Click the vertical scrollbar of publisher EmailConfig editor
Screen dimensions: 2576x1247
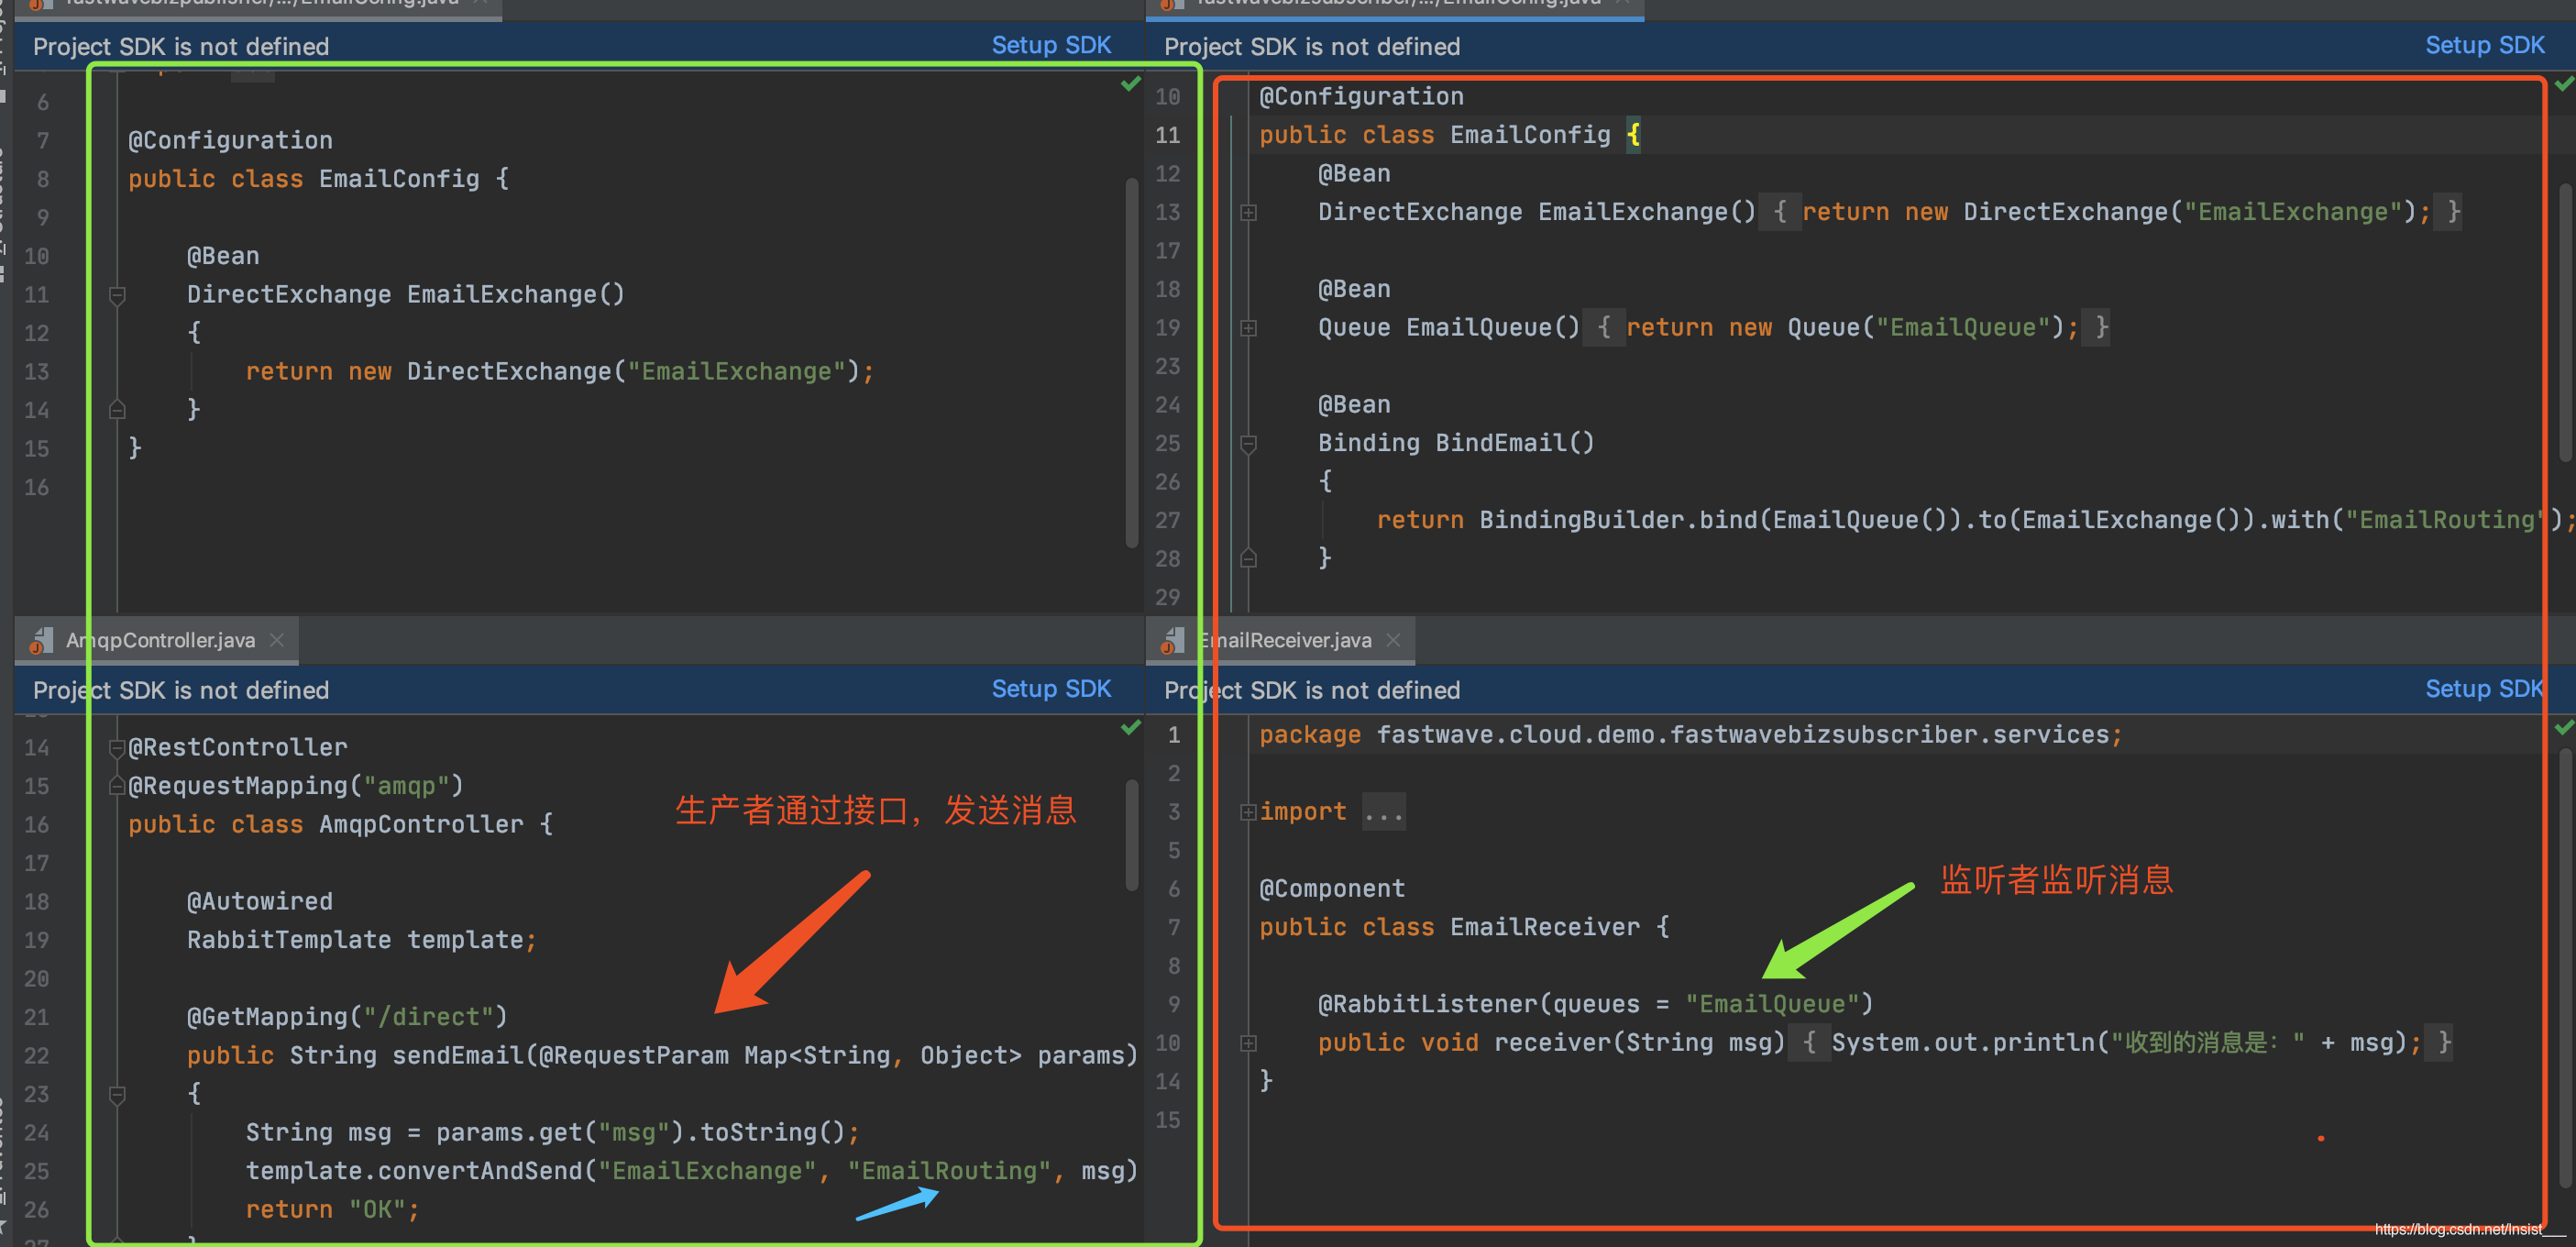pos(1132,362)
